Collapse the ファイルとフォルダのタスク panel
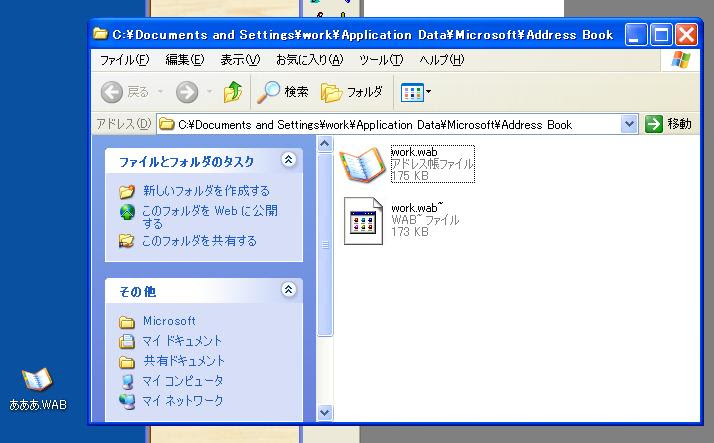The width and height of the screenshot is (714, 443). (x=289, y=160)
